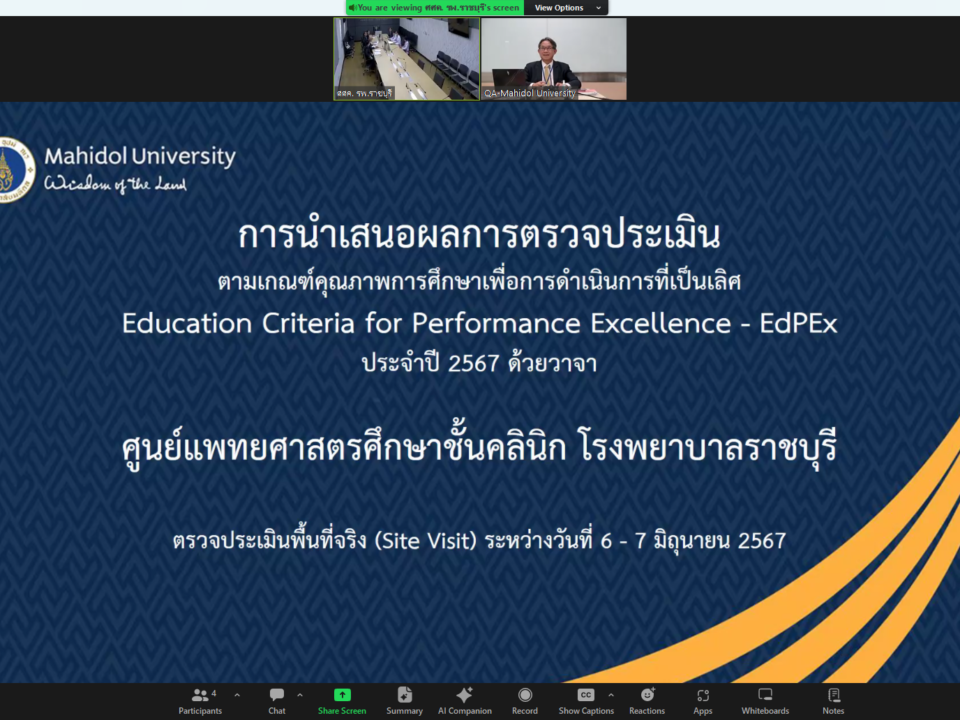Open the Participants panel
This screenshot has width=960, height=720.
click(x=200, y=700)
